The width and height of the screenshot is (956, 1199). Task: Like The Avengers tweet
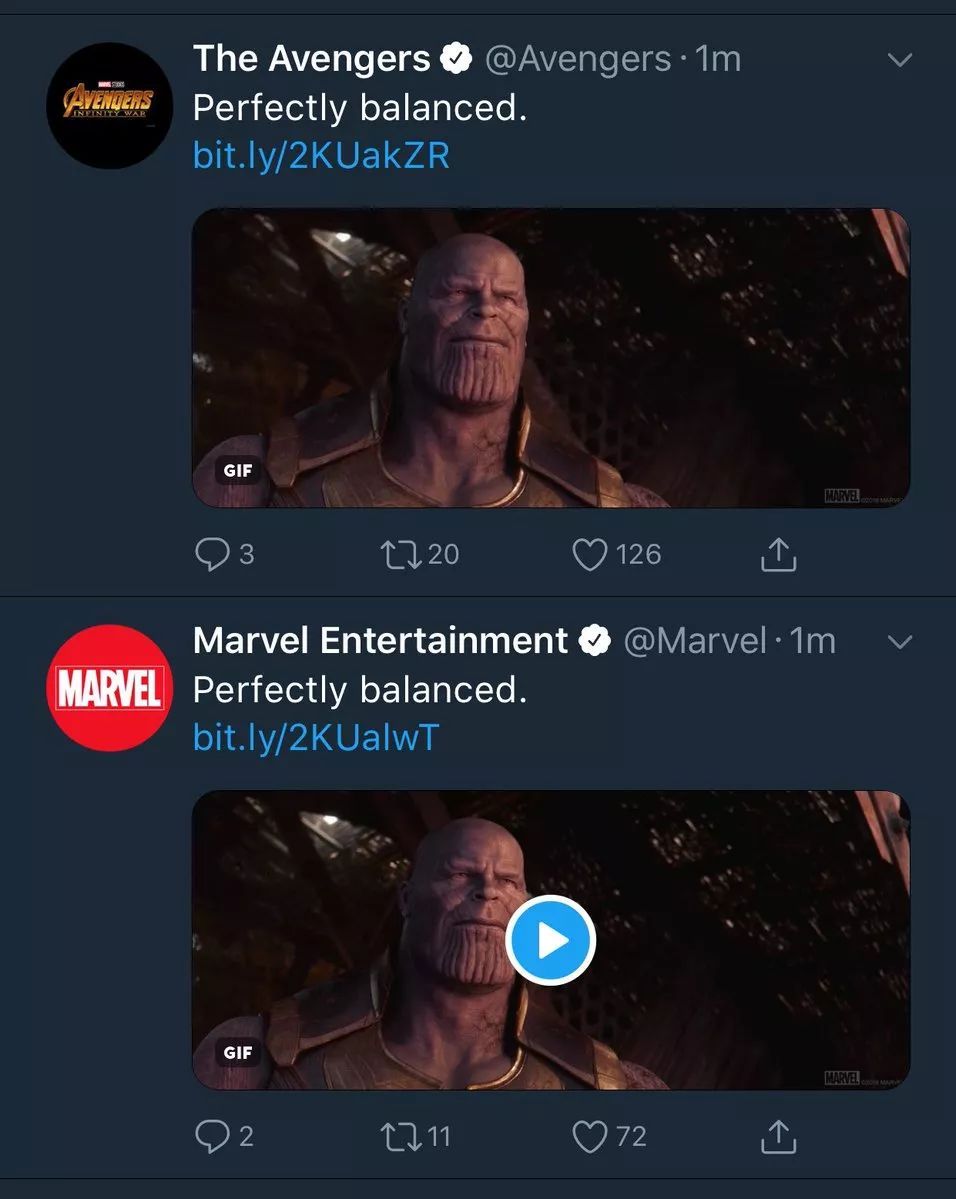click(590, 554)
